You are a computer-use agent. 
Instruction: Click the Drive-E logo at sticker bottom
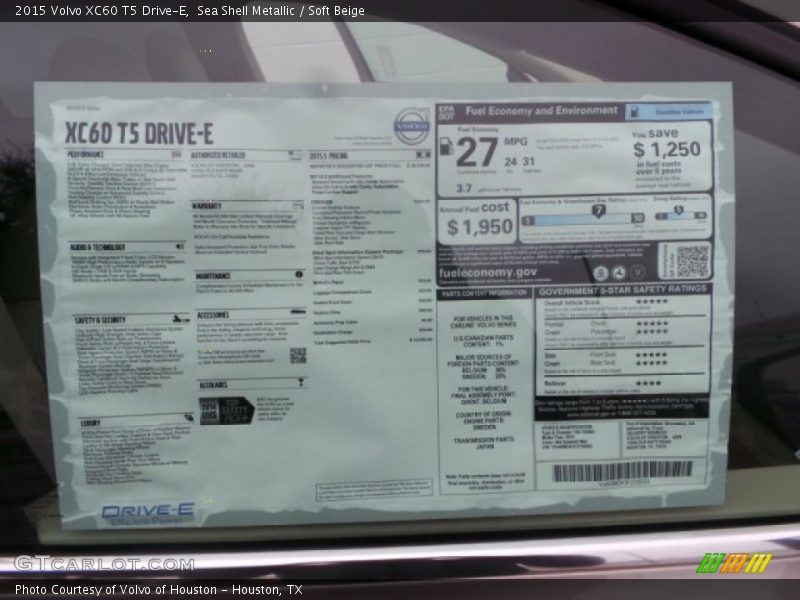148,513
